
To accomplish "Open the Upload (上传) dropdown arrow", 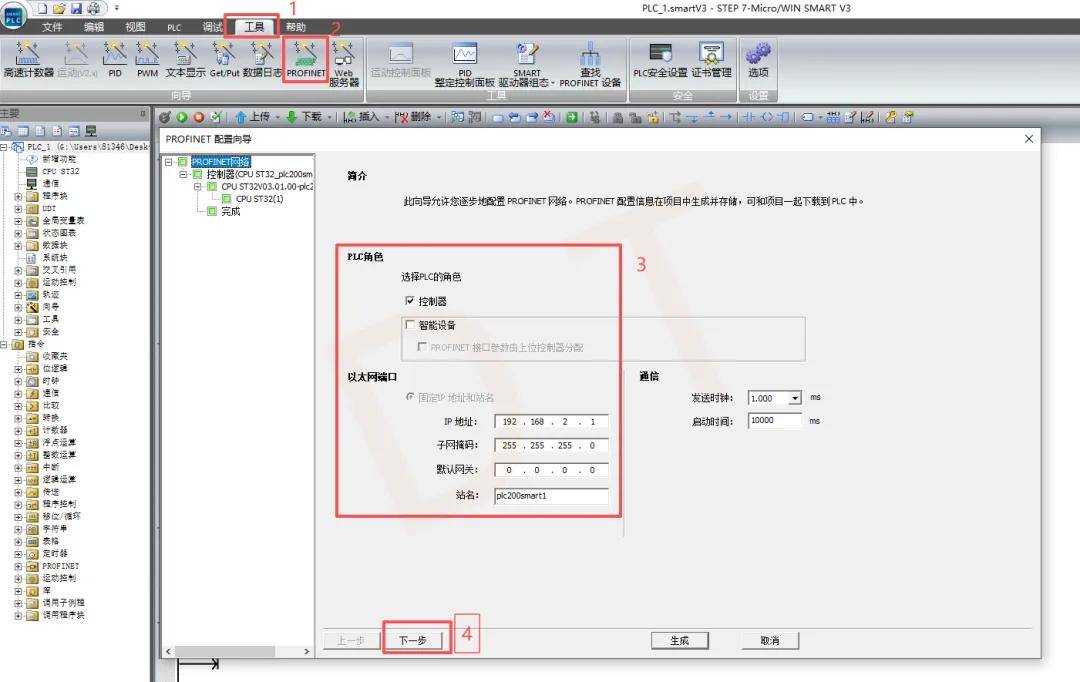I will (278, 118).
